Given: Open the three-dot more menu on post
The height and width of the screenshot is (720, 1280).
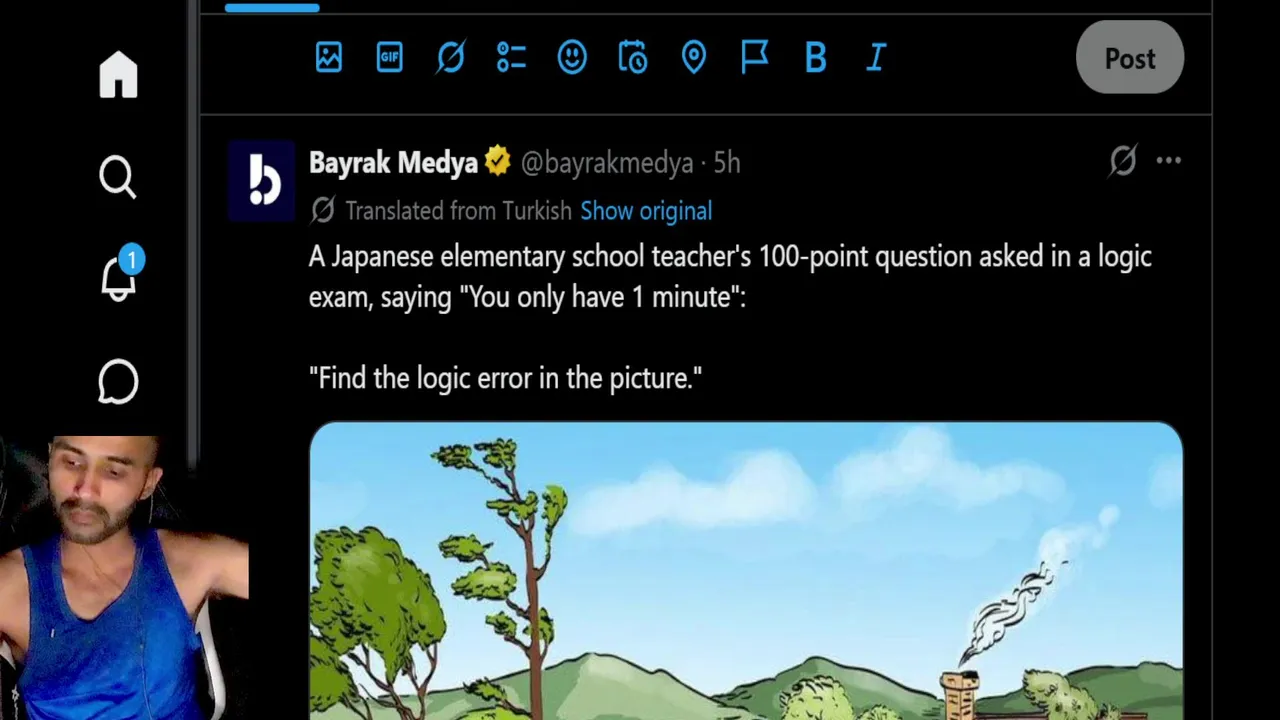Looking at the screenshot, I should click(1168, 160).
